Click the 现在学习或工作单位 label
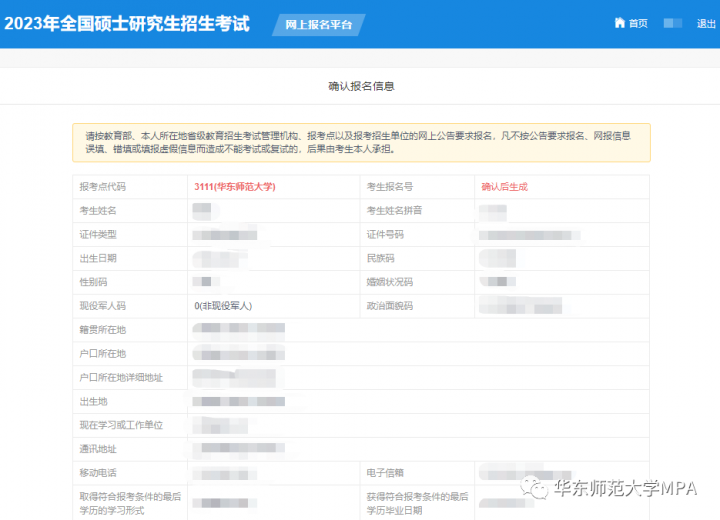Viewport: 720px width, 520px height. [121, 425]
